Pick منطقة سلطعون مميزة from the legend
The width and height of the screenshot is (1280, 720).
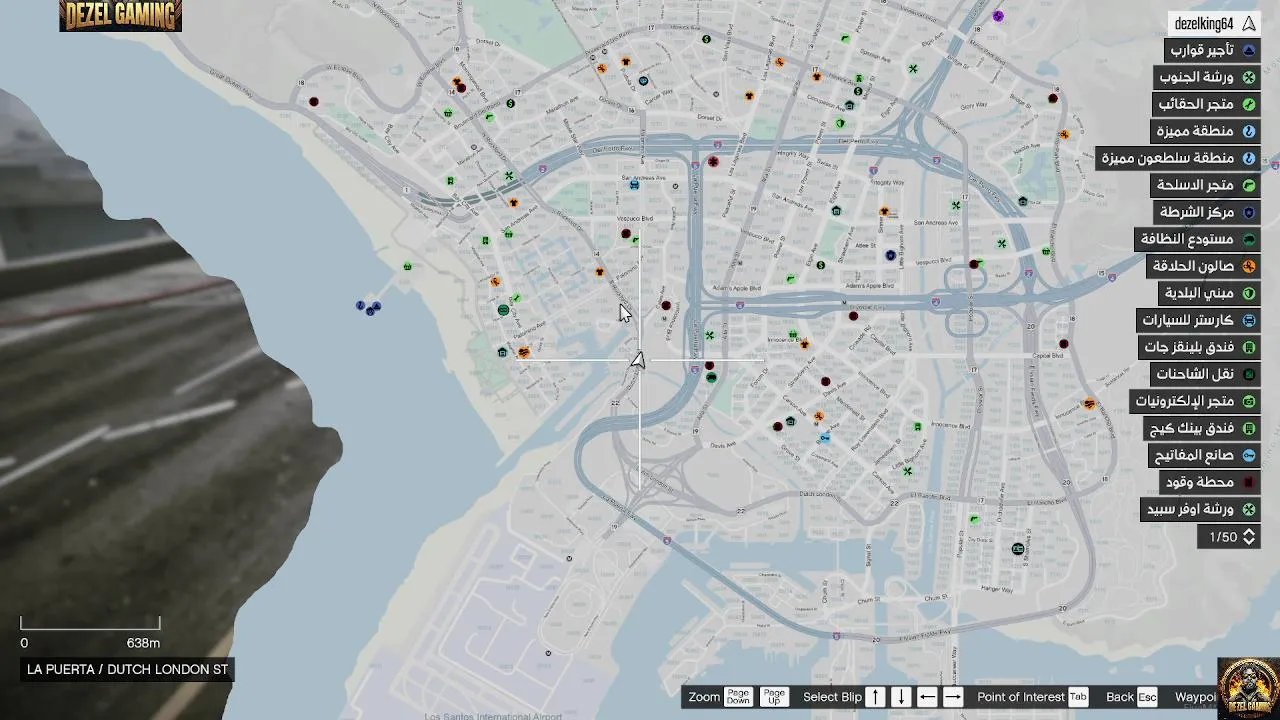(x=1178, y=158)
